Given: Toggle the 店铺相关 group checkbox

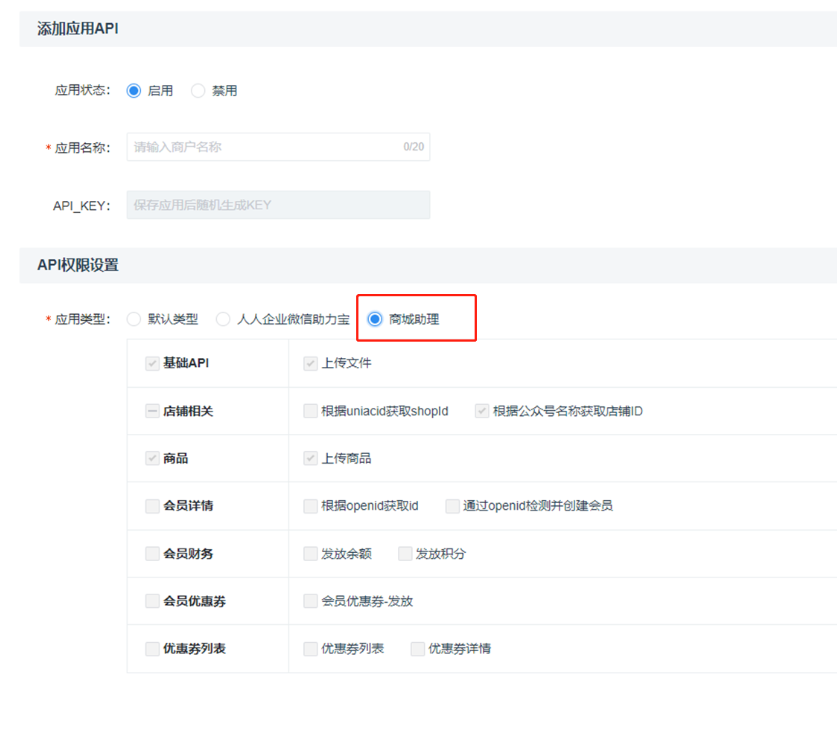Looking at the screenshot, I should point(153,411).
